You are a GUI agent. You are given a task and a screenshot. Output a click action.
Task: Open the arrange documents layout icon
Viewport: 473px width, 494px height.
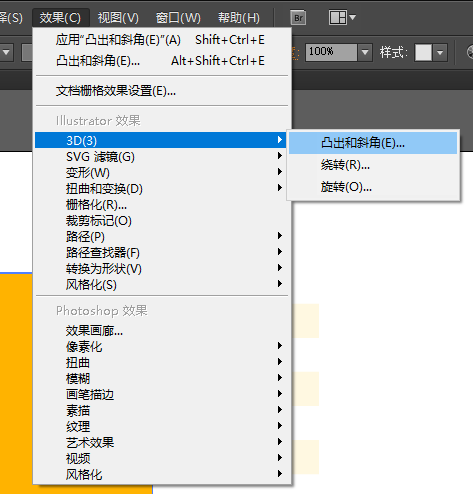[x=342, y=17]
